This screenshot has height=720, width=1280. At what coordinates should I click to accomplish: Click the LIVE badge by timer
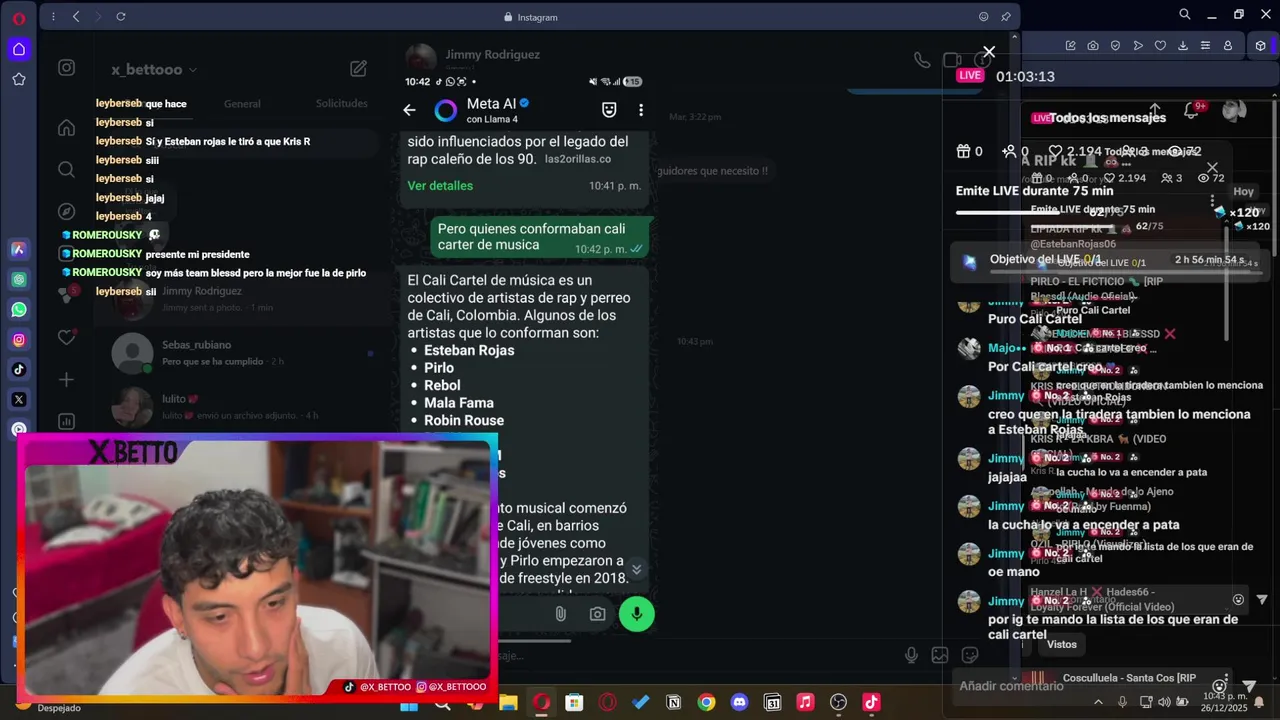coord(970,75)
